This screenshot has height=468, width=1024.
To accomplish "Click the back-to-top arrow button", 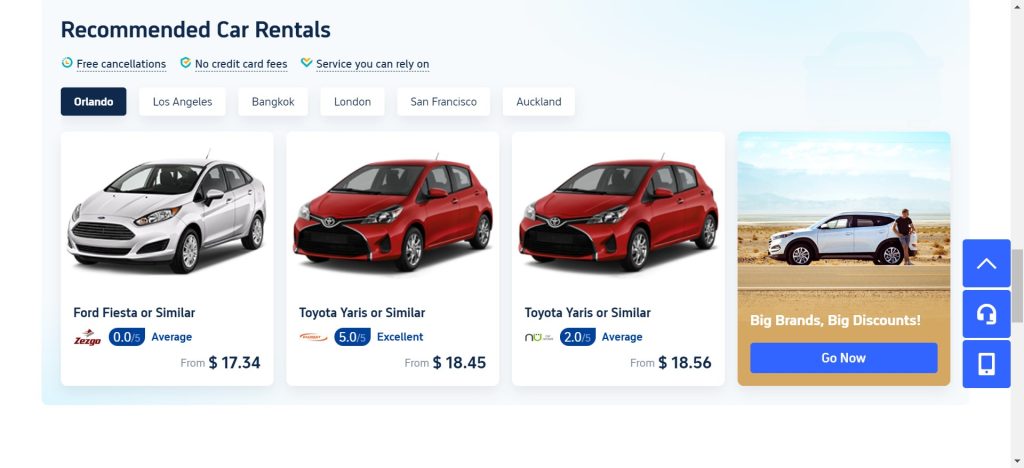I will (x=986, y=264).
